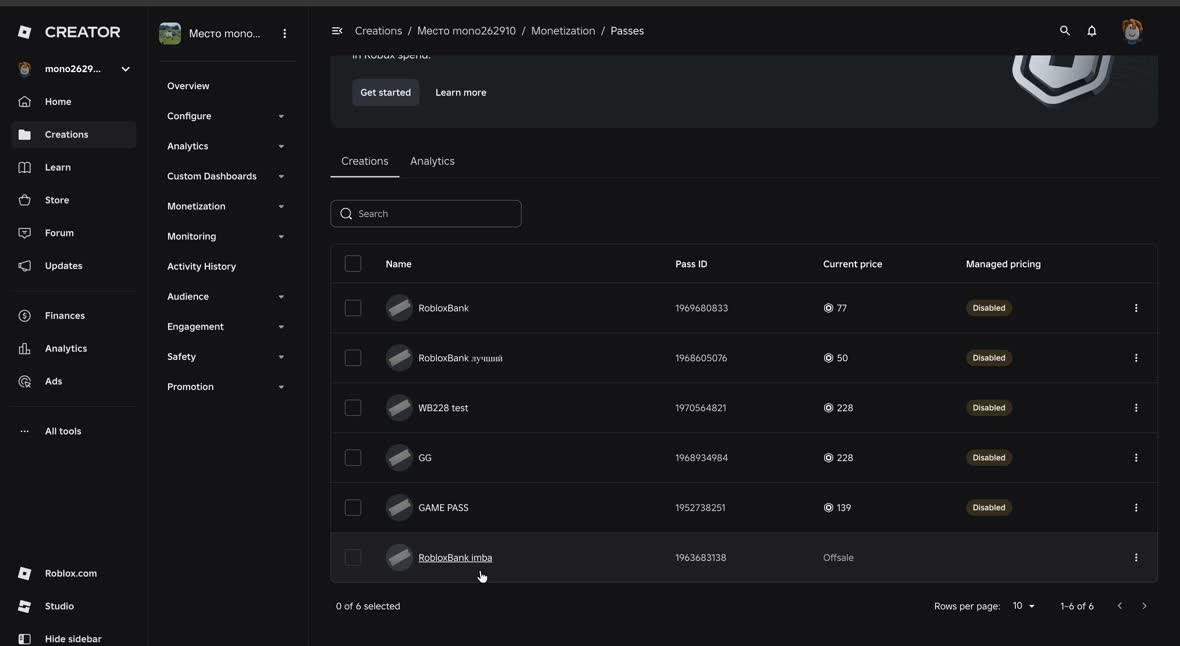The width and height of the screenshot is (1180, 646).
Task: Click Monetization in the breadcrumb
Action: tap(563, 31)
